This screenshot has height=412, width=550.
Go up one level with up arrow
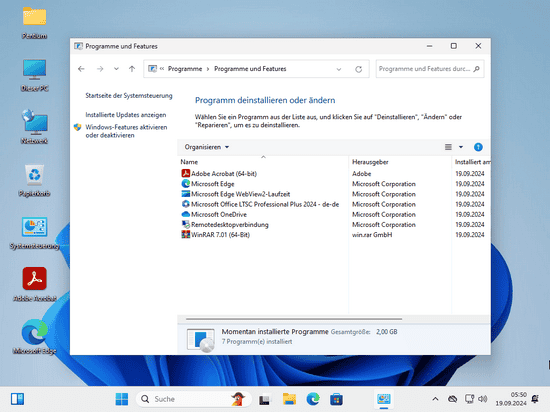click(132, 69)
